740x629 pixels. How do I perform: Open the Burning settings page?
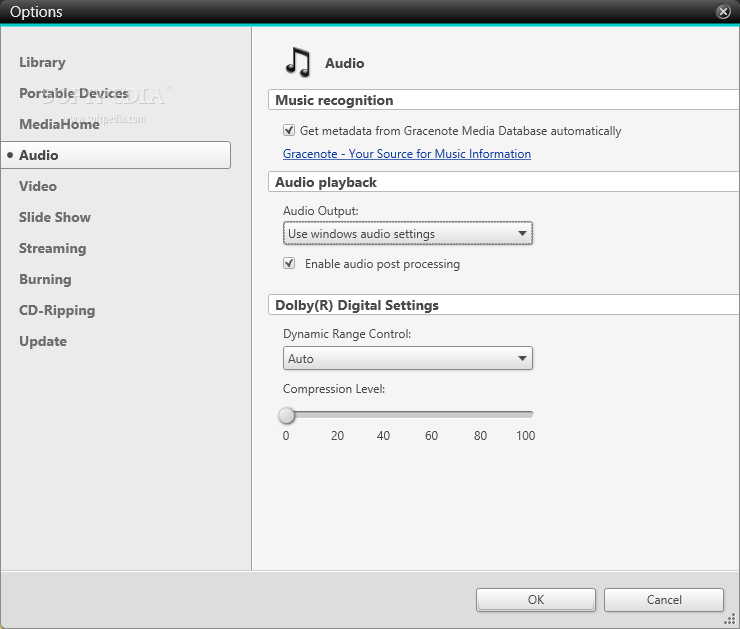45,279
